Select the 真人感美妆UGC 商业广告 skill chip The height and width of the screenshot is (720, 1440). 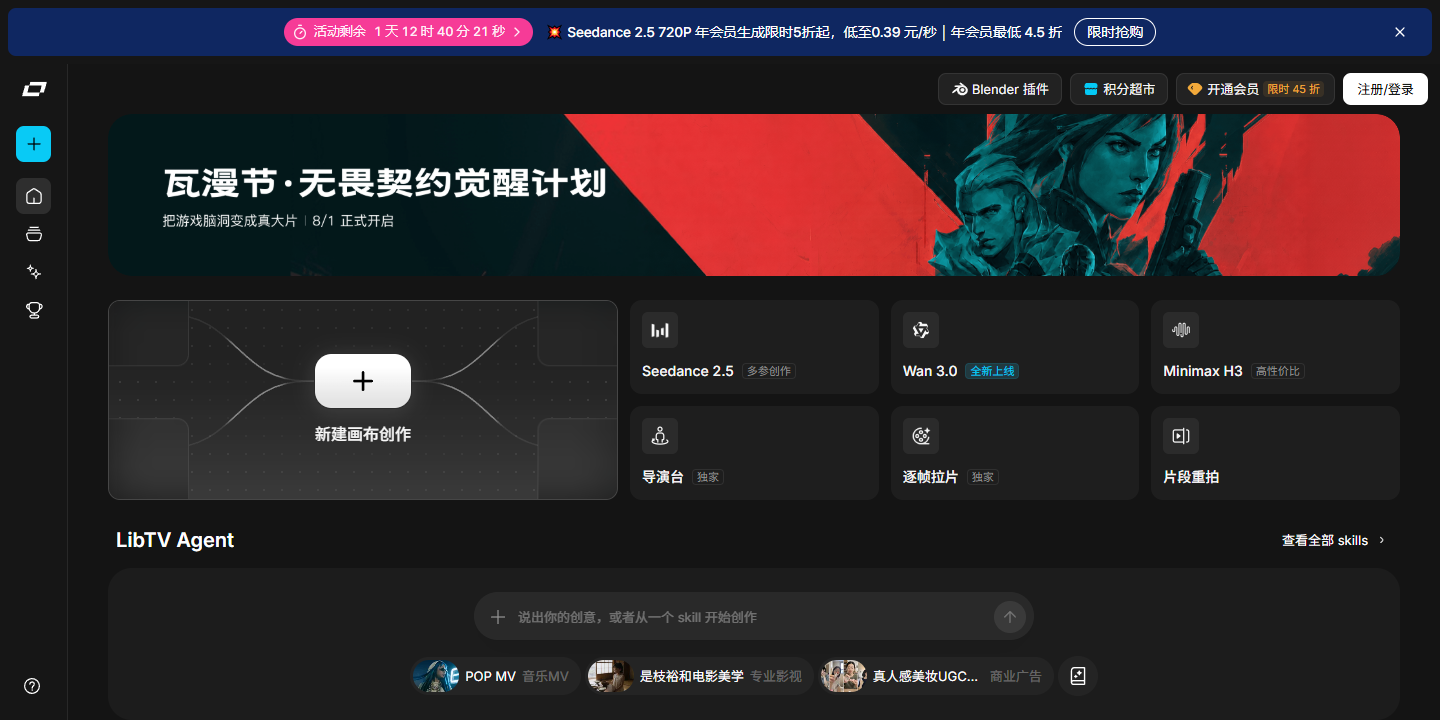click(935, 676)
